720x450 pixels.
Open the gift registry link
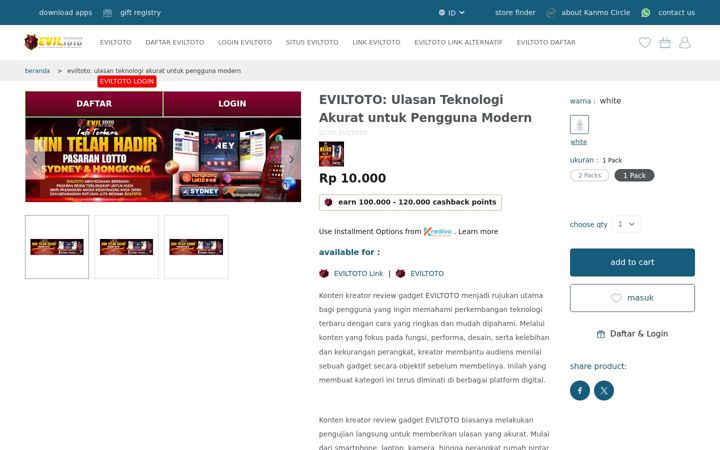pyautogui.click(x=141, y=13)
